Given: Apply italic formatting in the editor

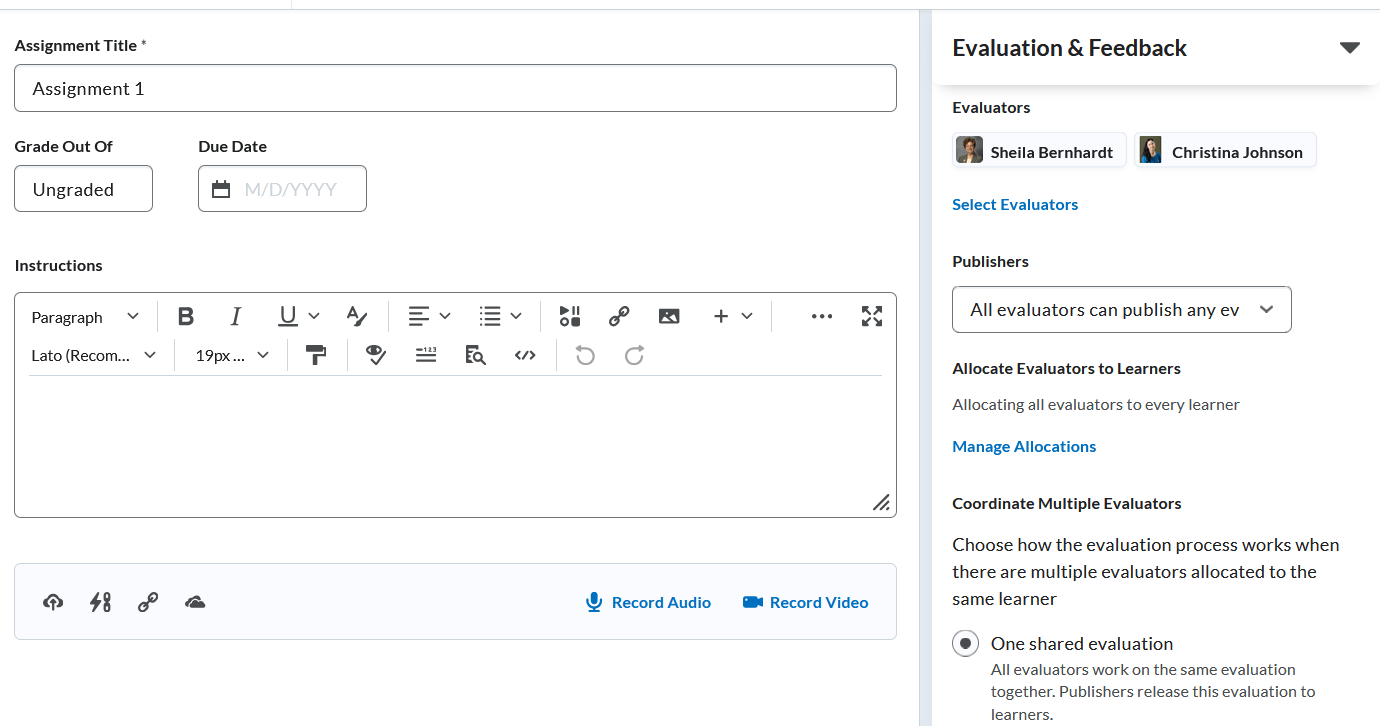Looking at the screenshot, I should click(236, 317).
